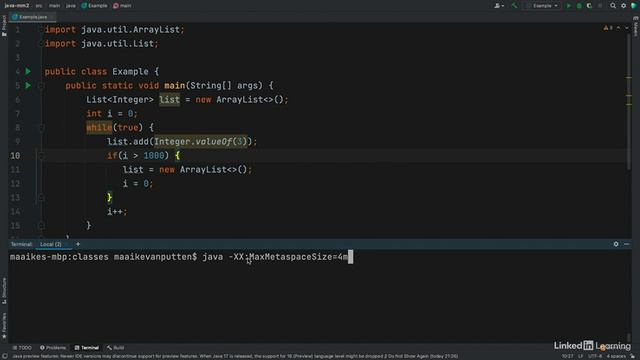Click Example class breadcrumb
Viewport: 640px width, 360px height.
[x=94, y=6]
